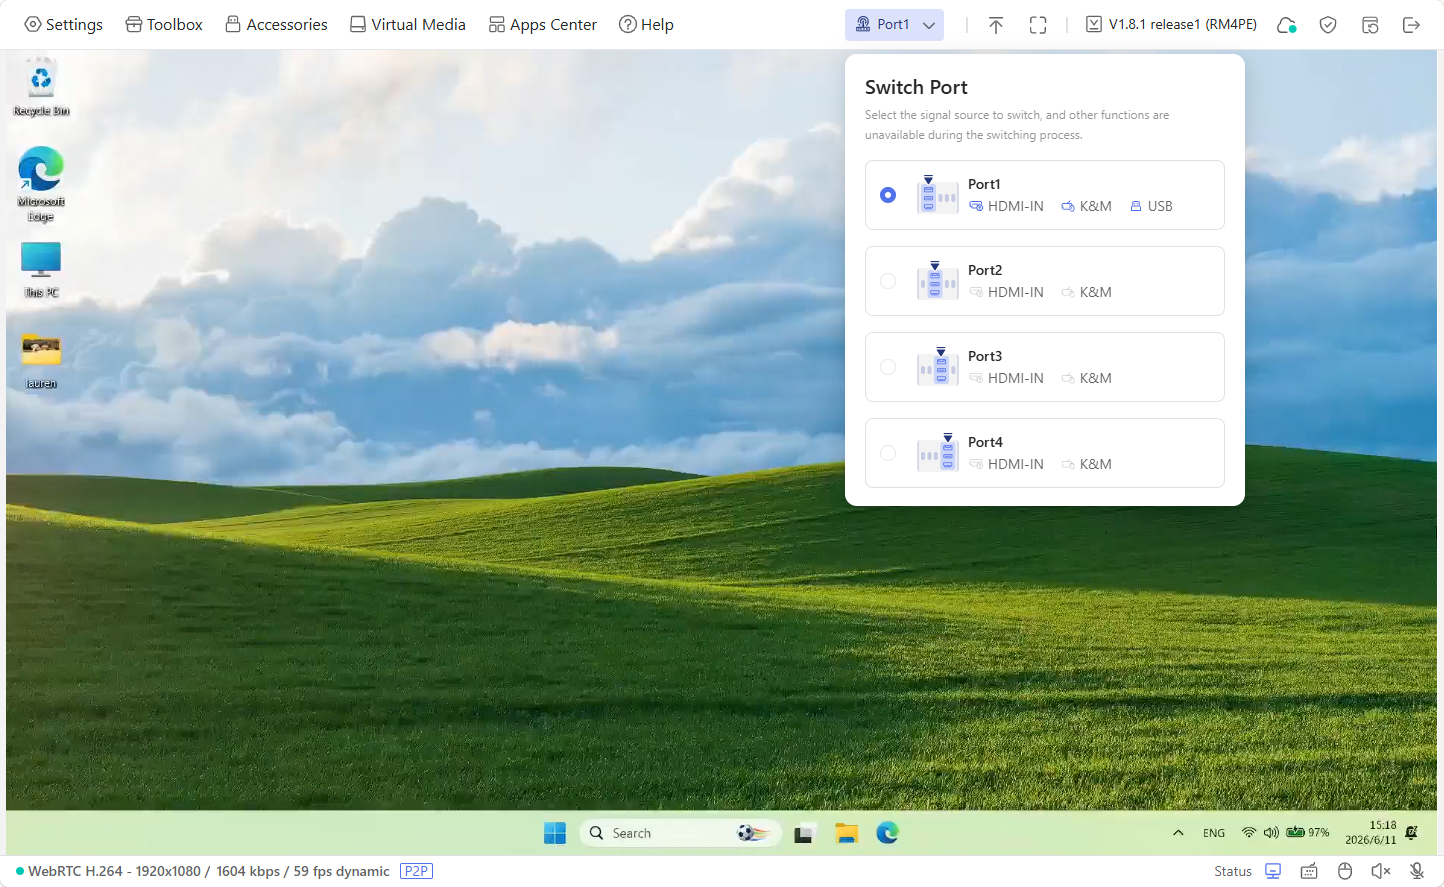
Task: Click the Port2 name label
Action: coord(985,270)
